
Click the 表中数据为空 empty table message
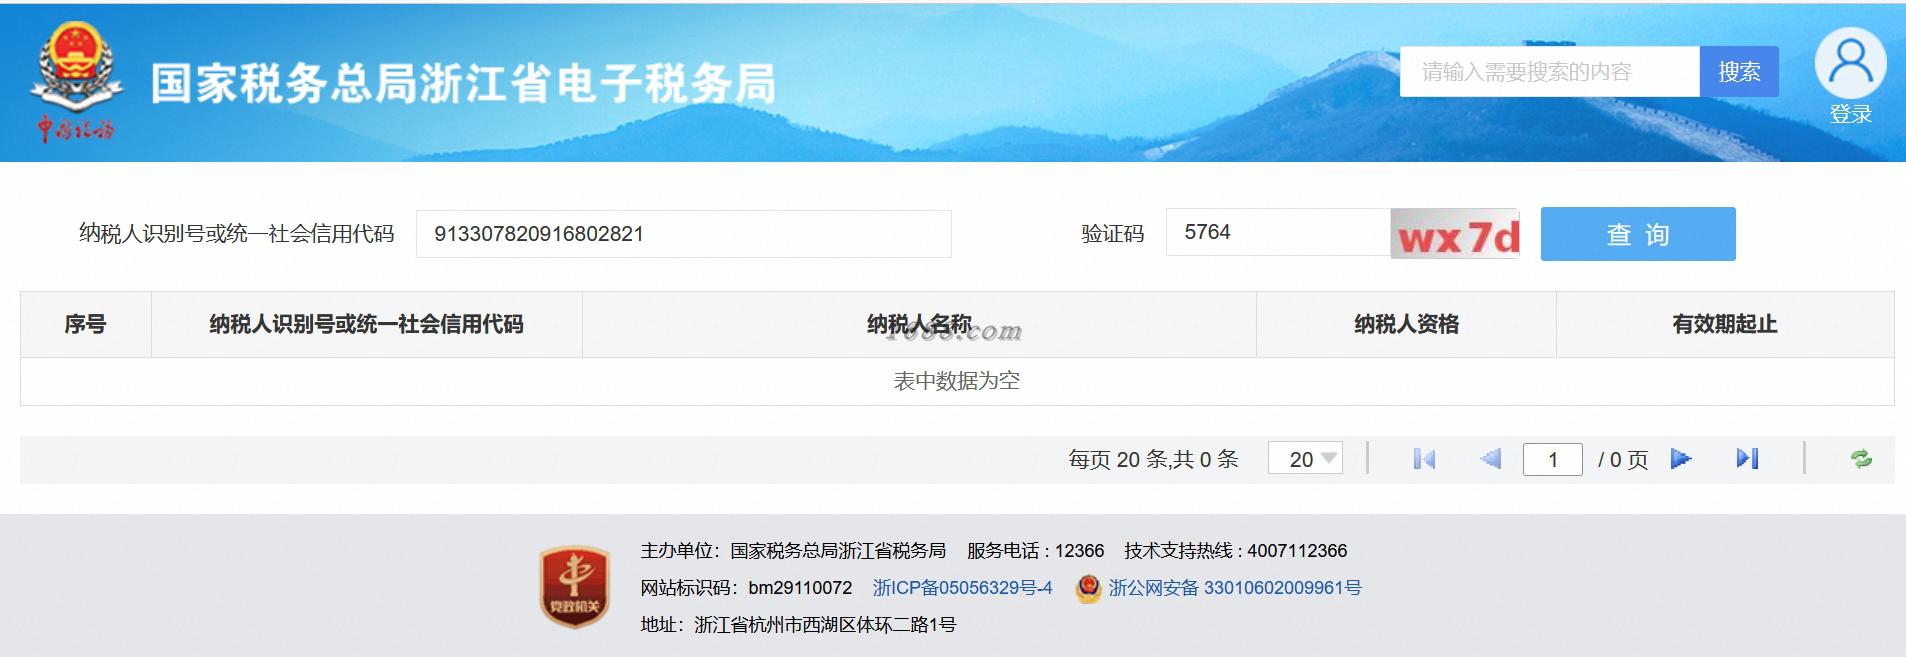[x=957, y=381]
